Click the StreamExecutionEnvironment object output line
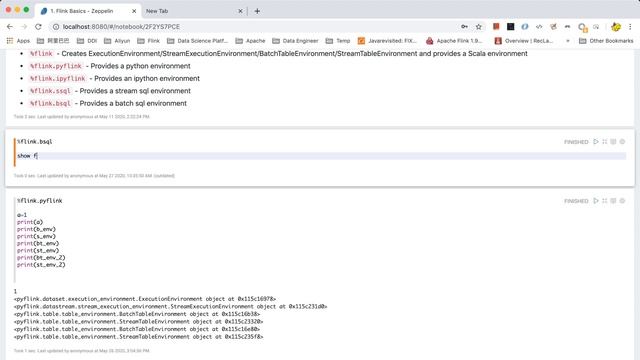640x360 pixels. pos(171,307)
